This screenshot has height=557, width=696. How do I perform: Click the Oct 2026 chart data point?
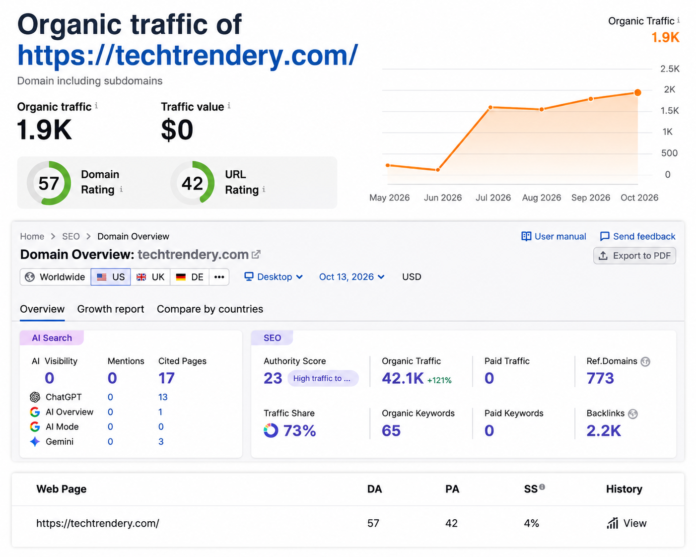click(x=638, y=92)
